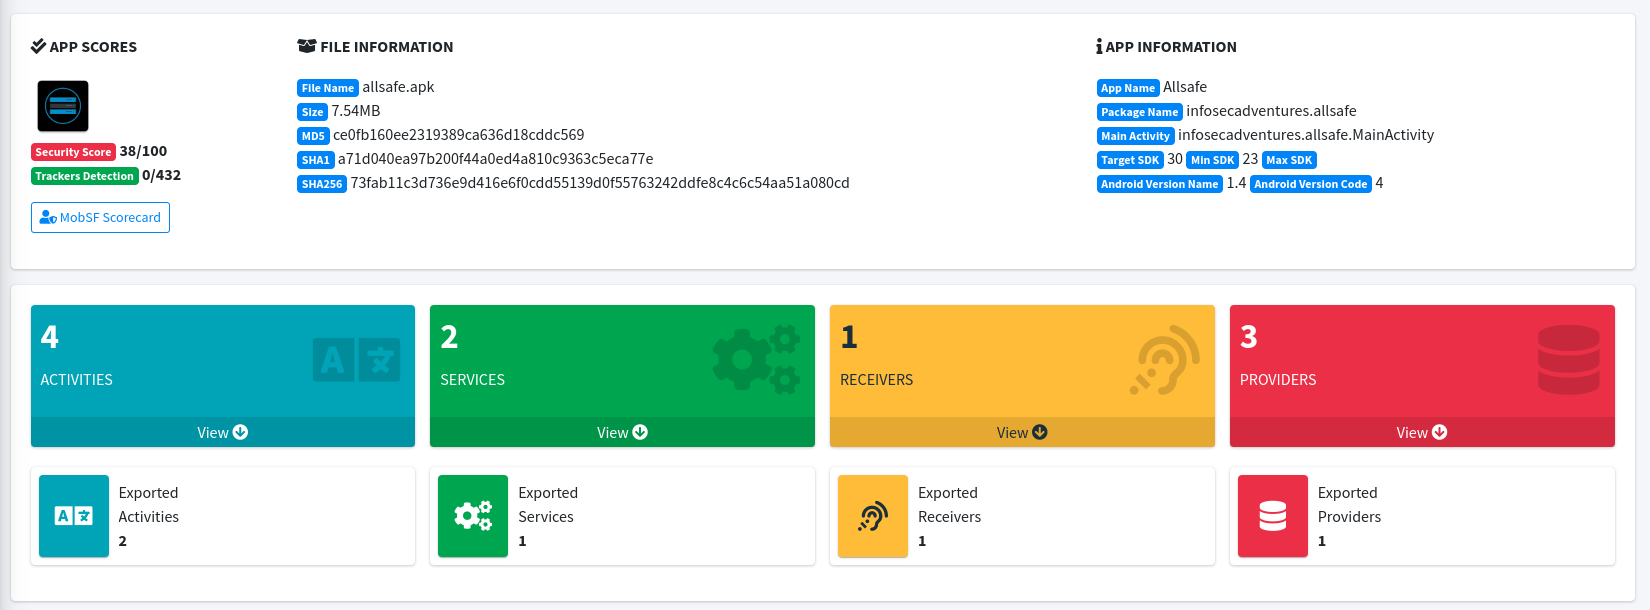
Task: Click the SHA256 hash label
Action: pos(322,184)
